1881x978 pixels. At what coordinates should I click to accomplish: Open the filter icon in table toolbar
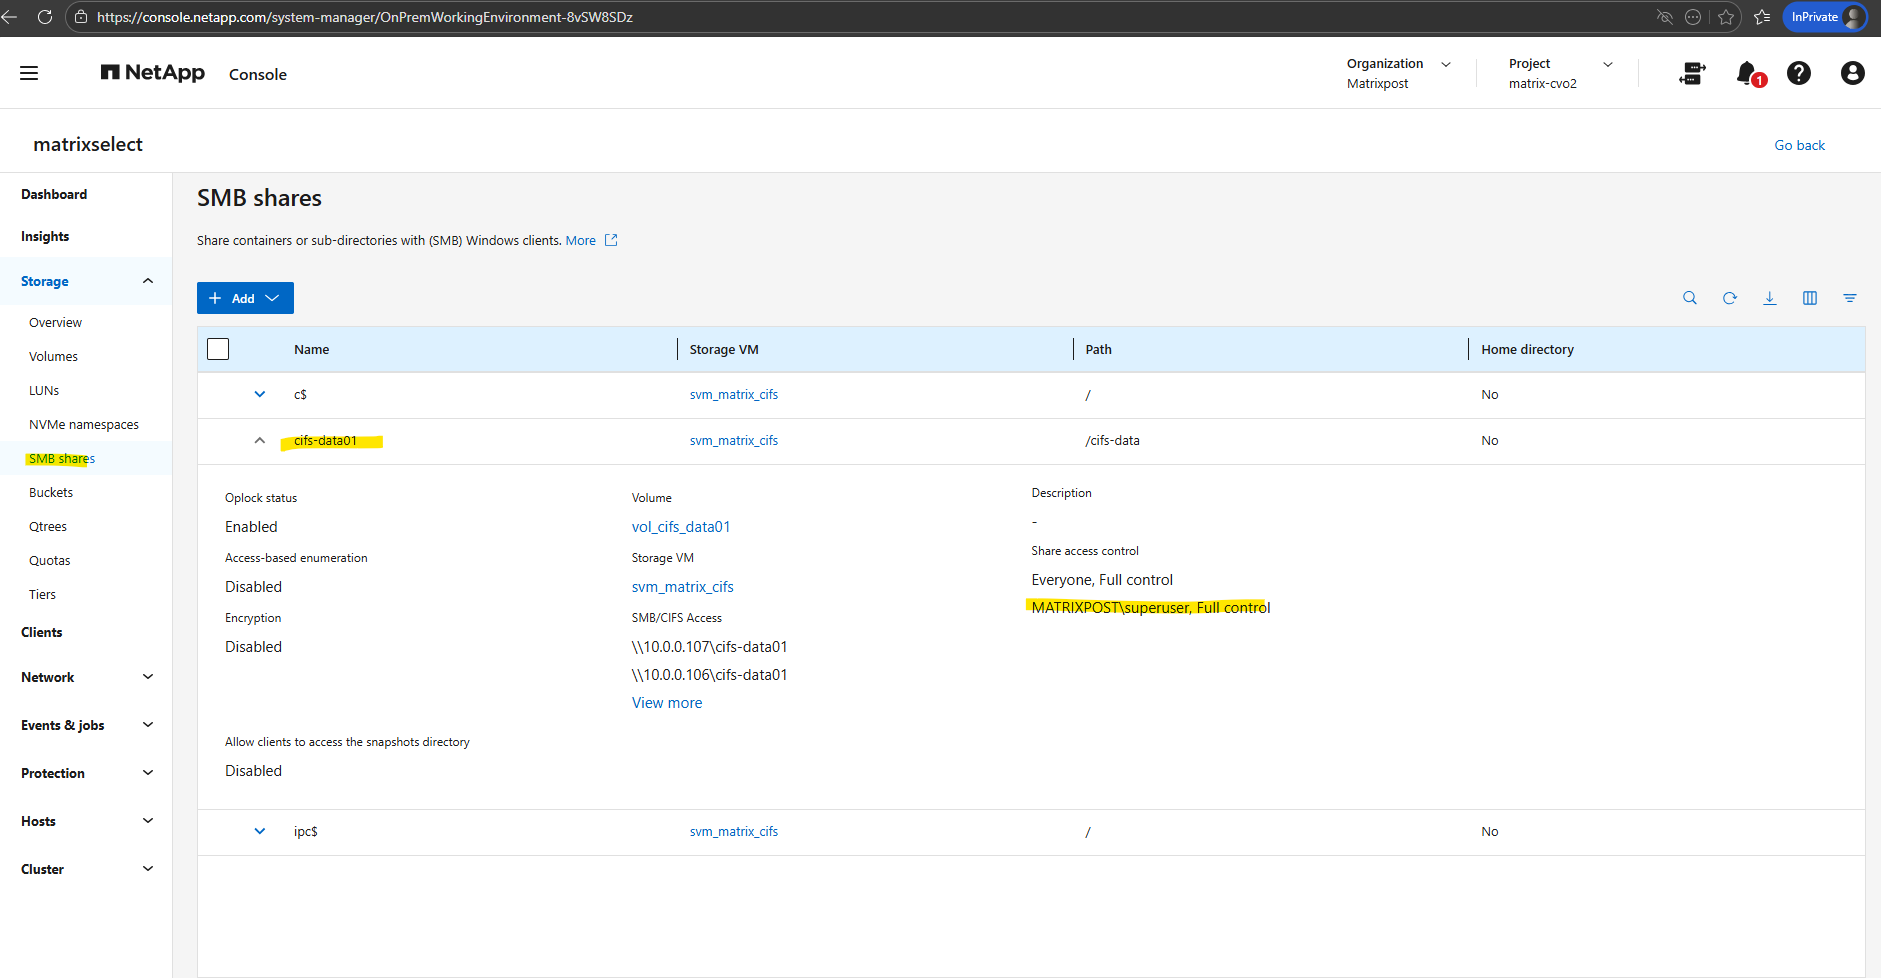pos(1850,298)
